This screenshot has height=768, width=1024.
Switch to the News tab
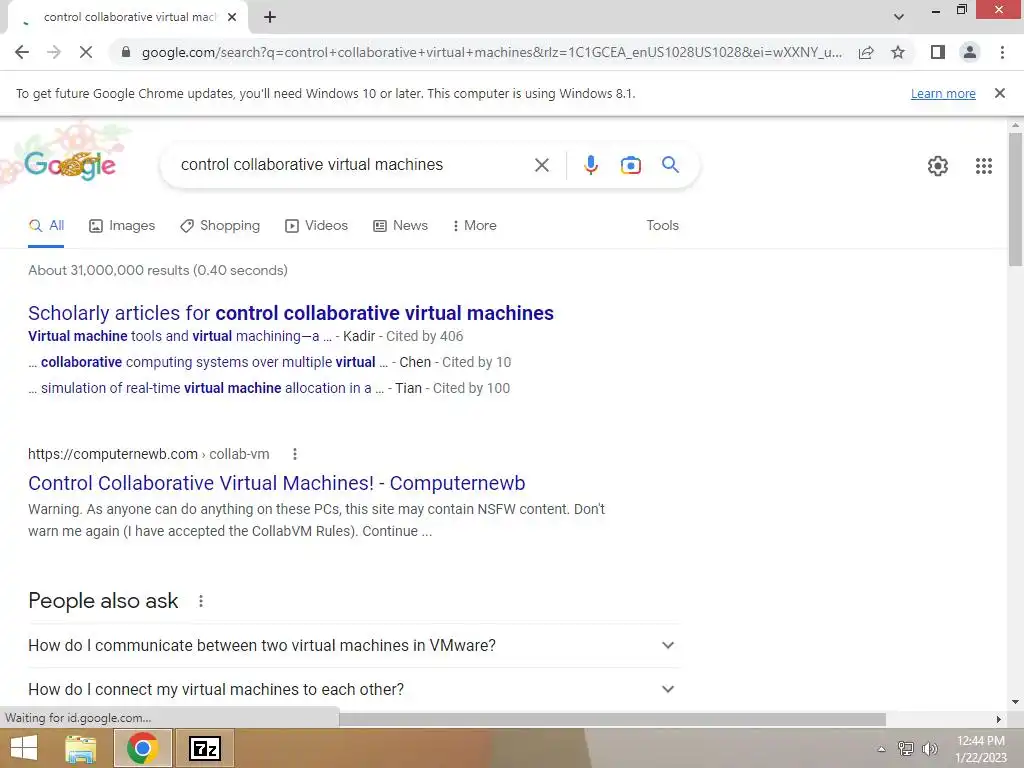click(x=400, y=225)
